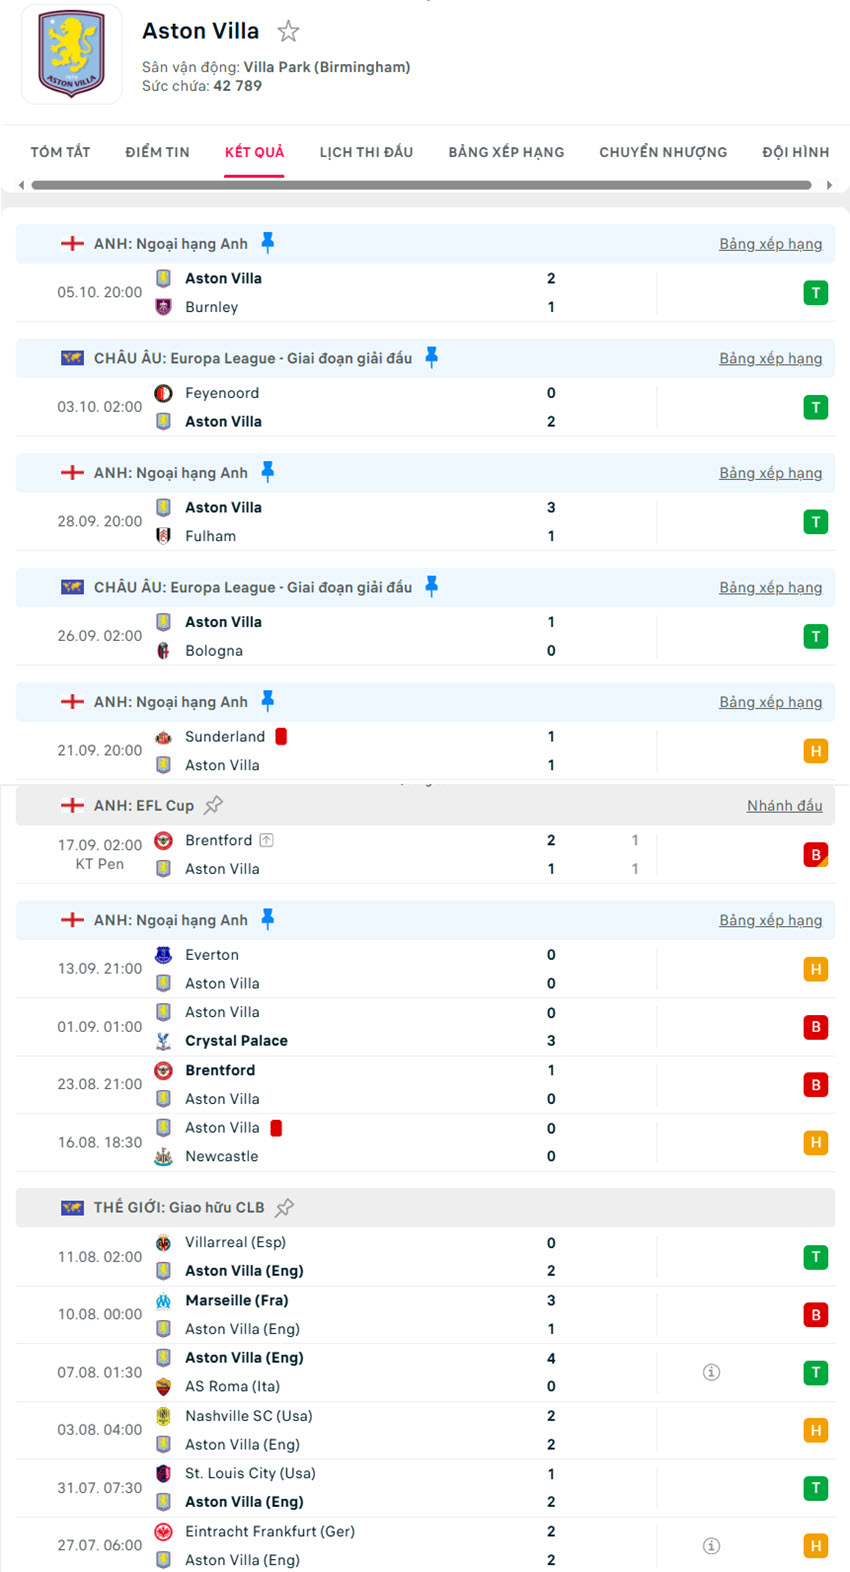This screenshot has height=1572, width=850.
Task: Click the red card icon next to Sunderland
Action: (x=281, y=736)
